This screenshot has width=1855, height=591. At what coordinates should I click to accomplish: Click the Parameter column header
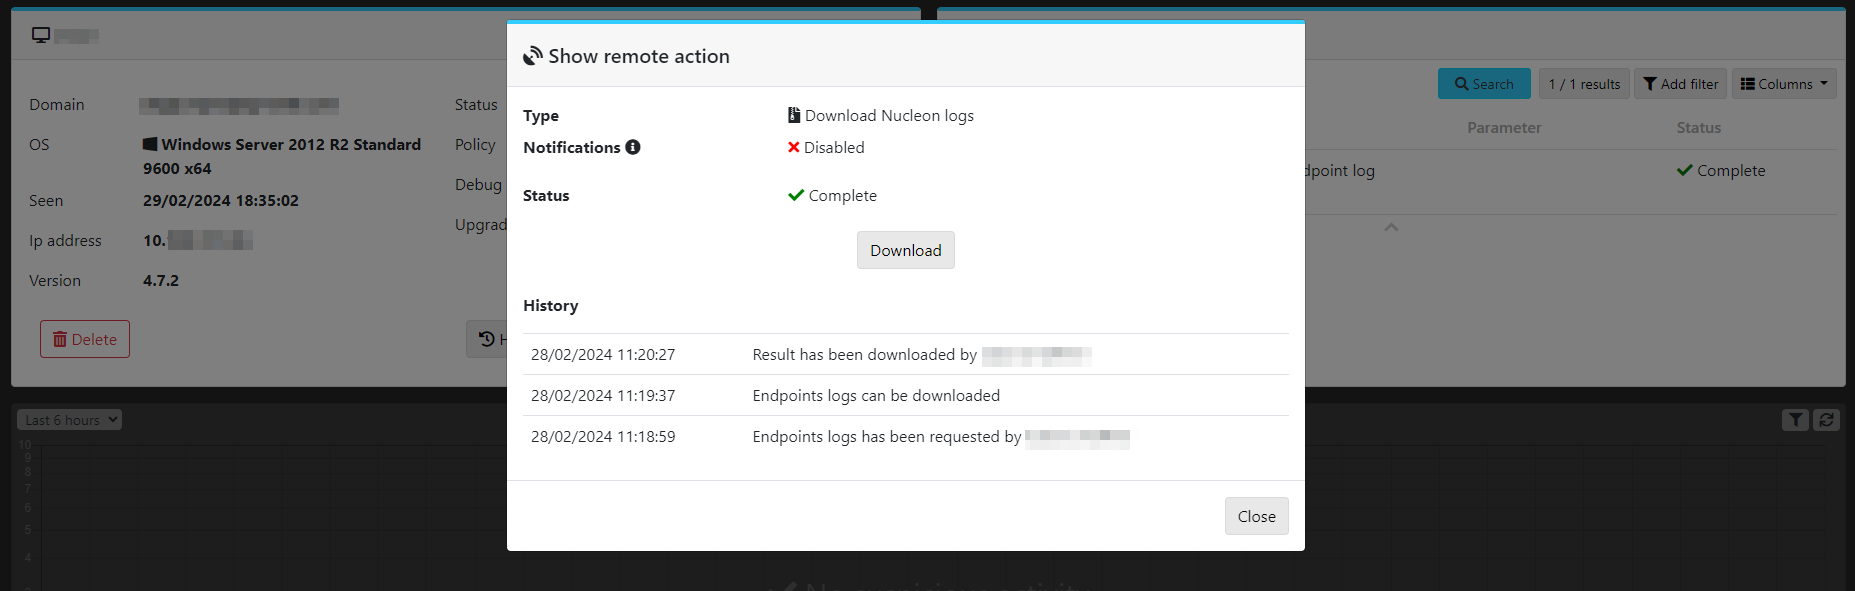(x=1504, y=128)
